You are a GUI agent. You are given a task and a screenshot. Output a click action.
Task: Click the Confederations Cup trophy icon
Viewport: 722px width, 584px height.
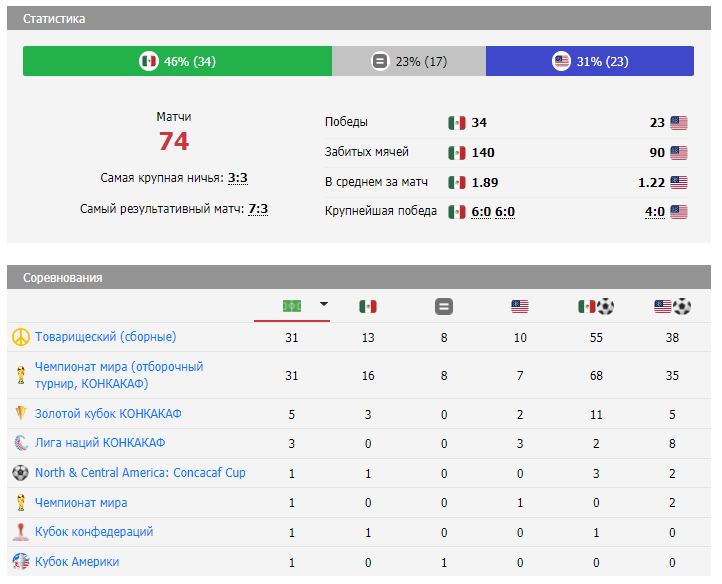(x=19, y=532)
